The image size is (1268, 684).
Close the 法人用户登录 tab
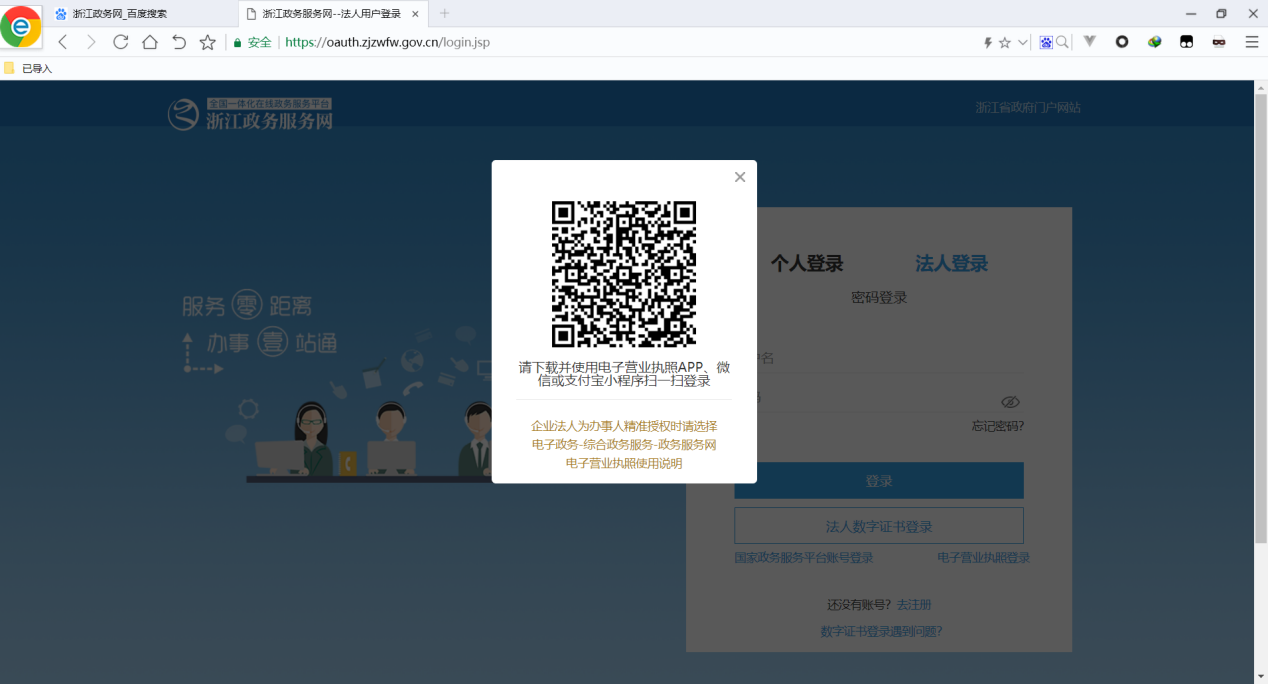415,14
